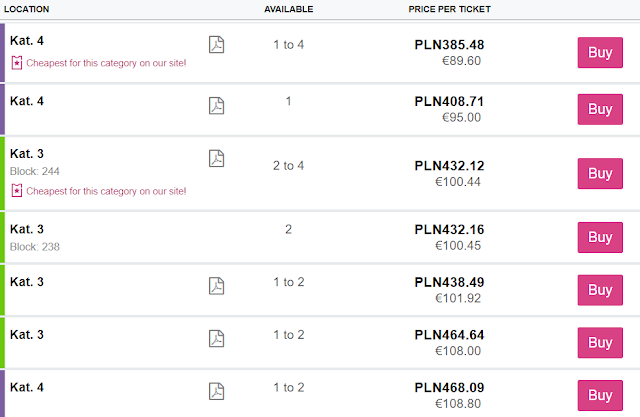The image size is (640, 417).
Task: Click the LOCATION column header
Action: [27, 9]
